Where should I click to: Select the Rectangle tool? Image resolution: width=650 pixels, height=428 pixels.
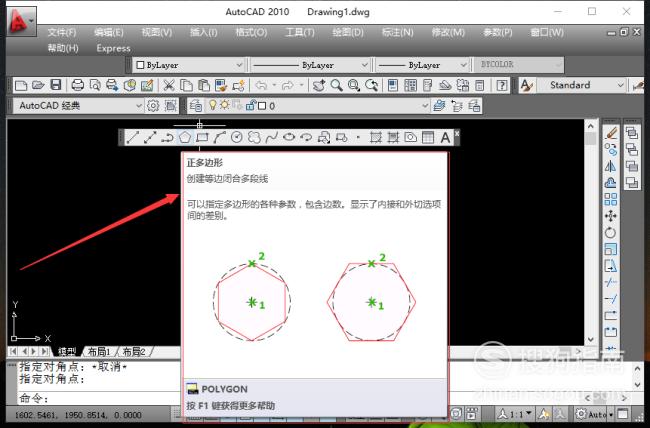click(202, 137)
